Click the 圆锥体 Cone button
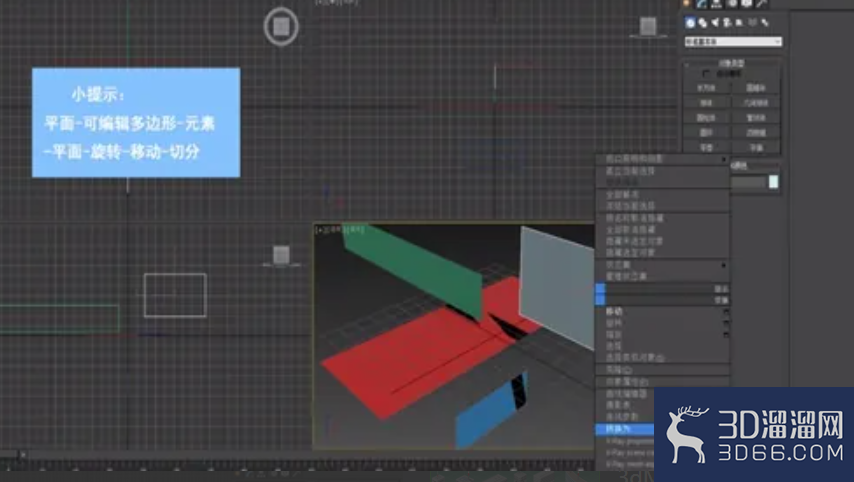Image resolution: width=854 pixels, height=482 pixels. (756, 88)
